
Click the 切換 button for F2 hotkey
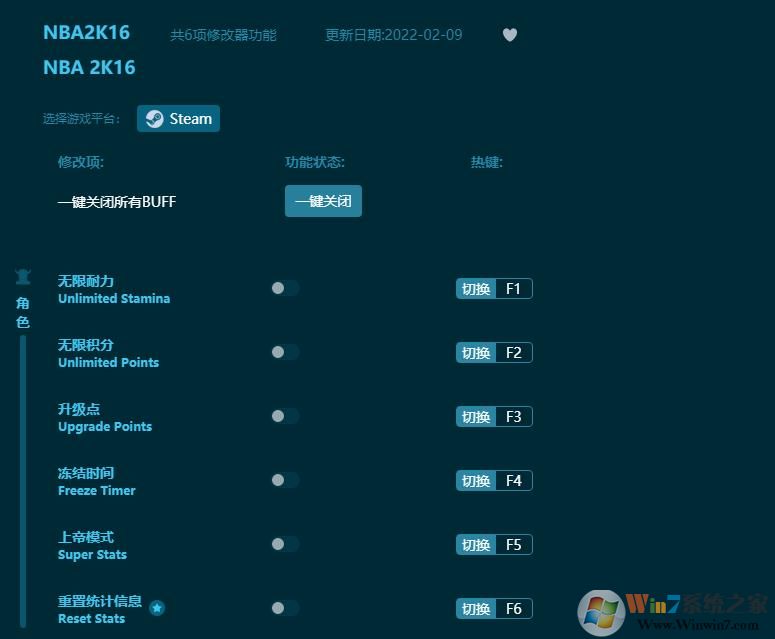pyautogui.click(x=475, y=352)
